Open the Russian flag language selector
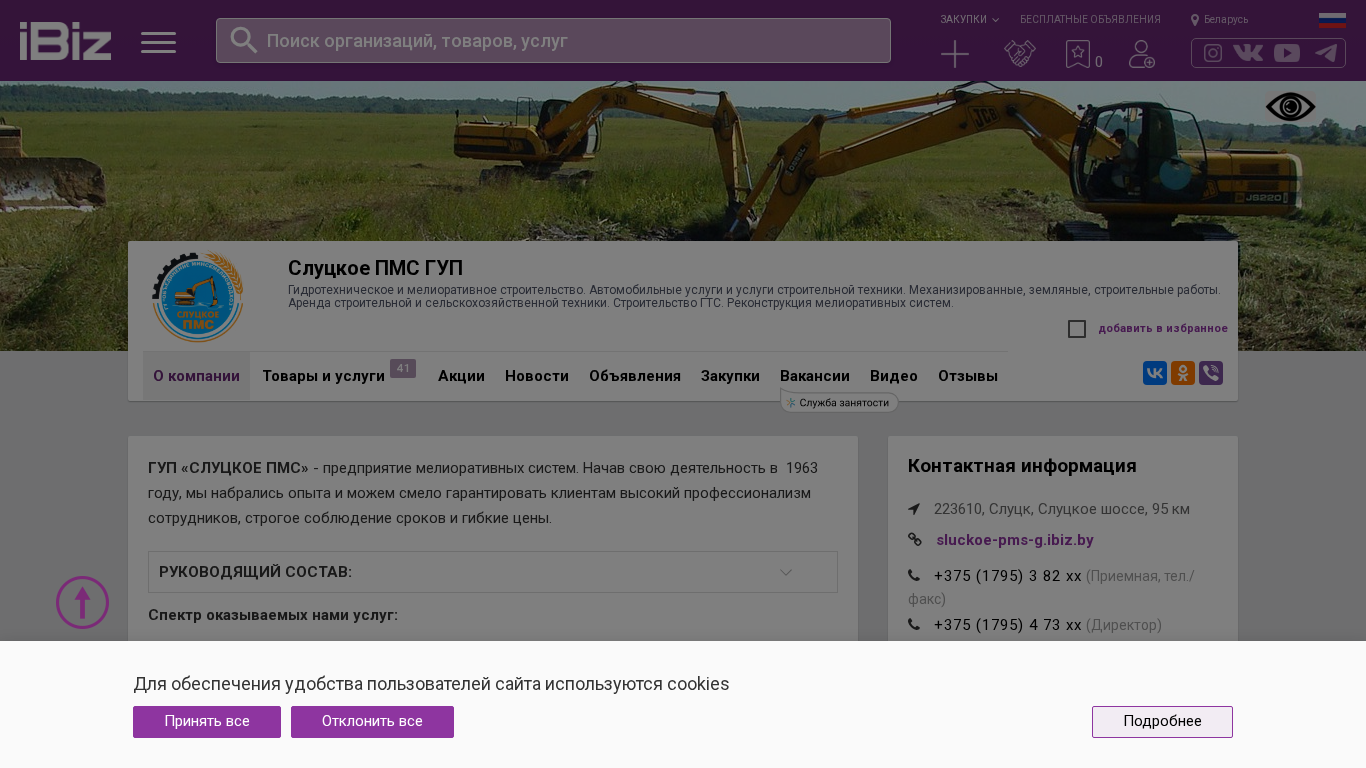Screen dimensions: 1366x768 [1332, 20]
